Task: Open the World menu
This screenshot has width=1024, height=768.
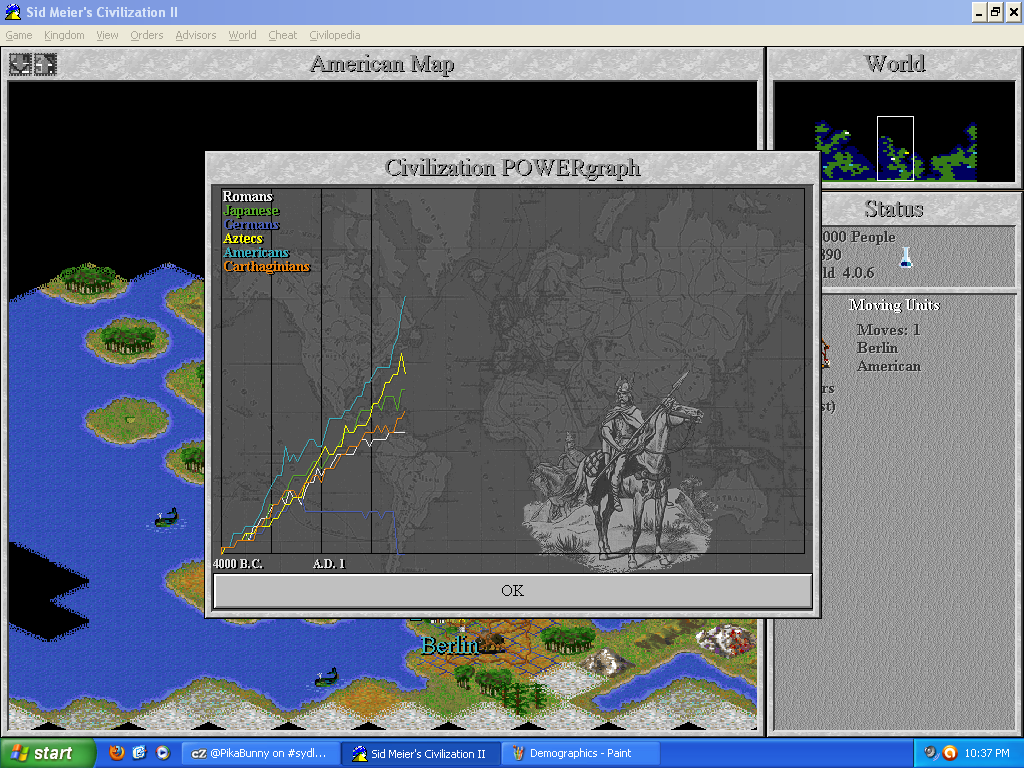Action: [242, 35]
